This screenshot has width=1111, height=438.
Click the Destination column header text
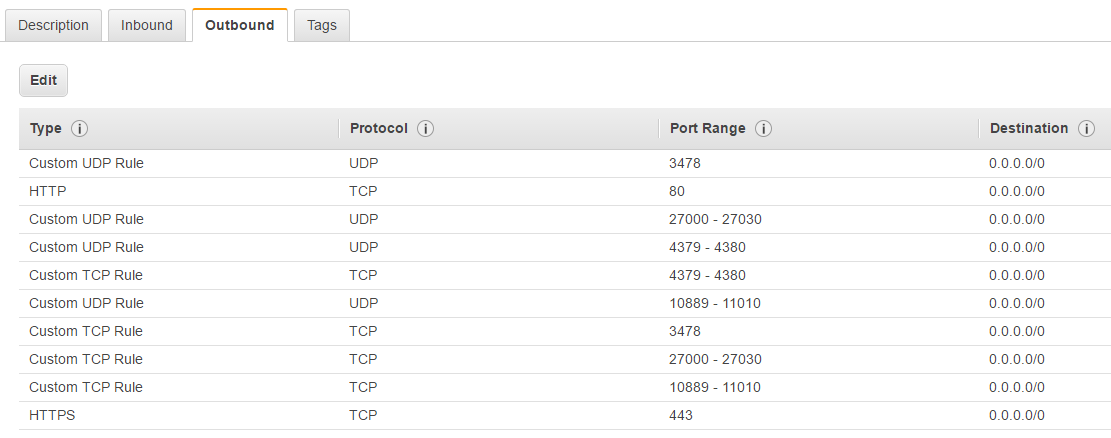(x=1029, y=129)
